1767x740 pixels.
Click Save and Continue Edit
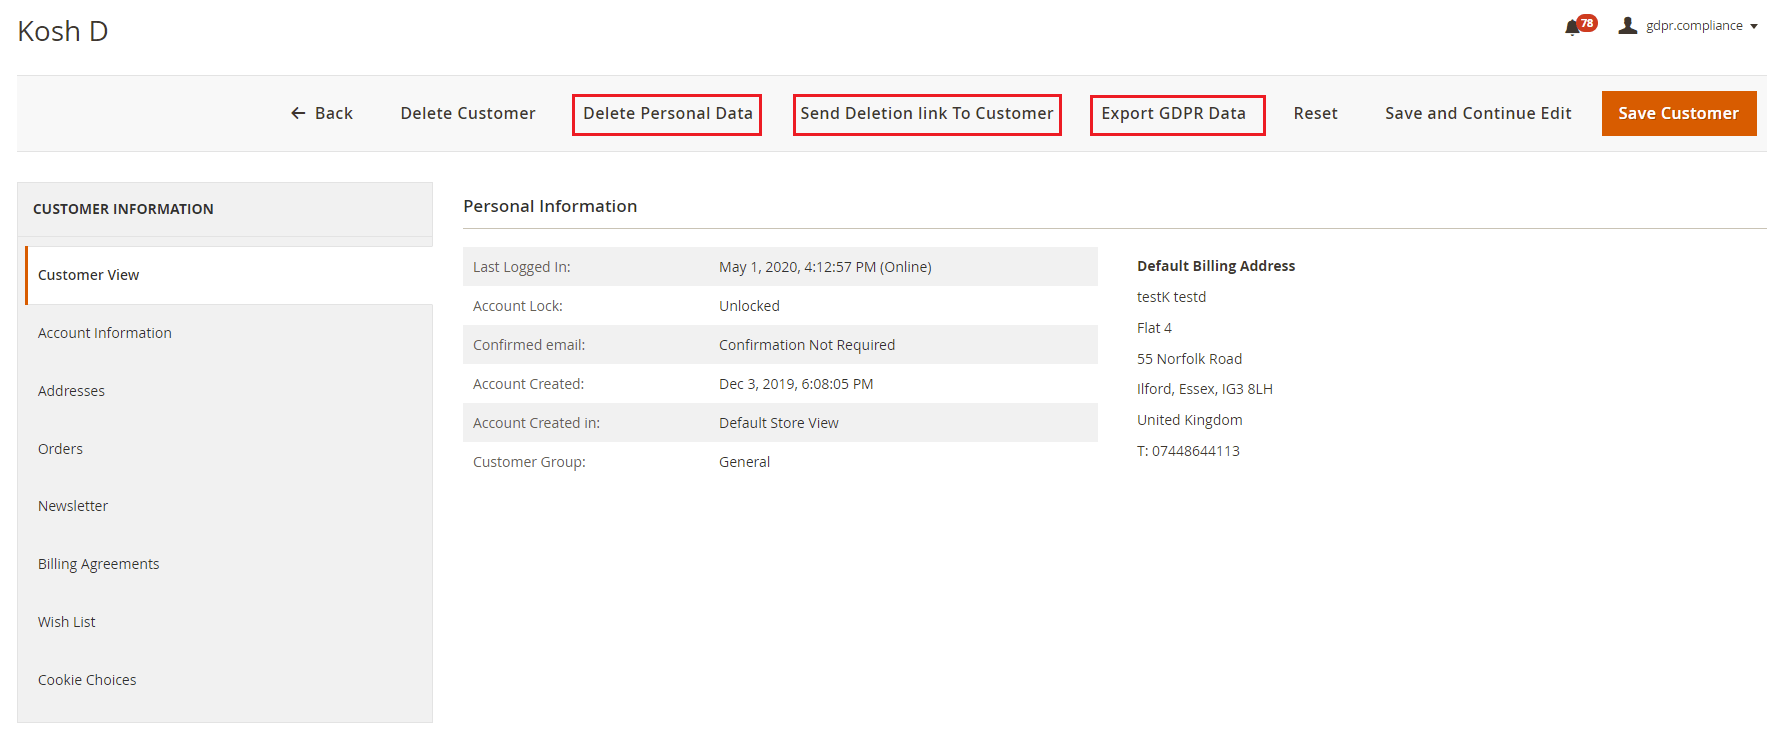pyautogui.click(x=1477, y=114)
